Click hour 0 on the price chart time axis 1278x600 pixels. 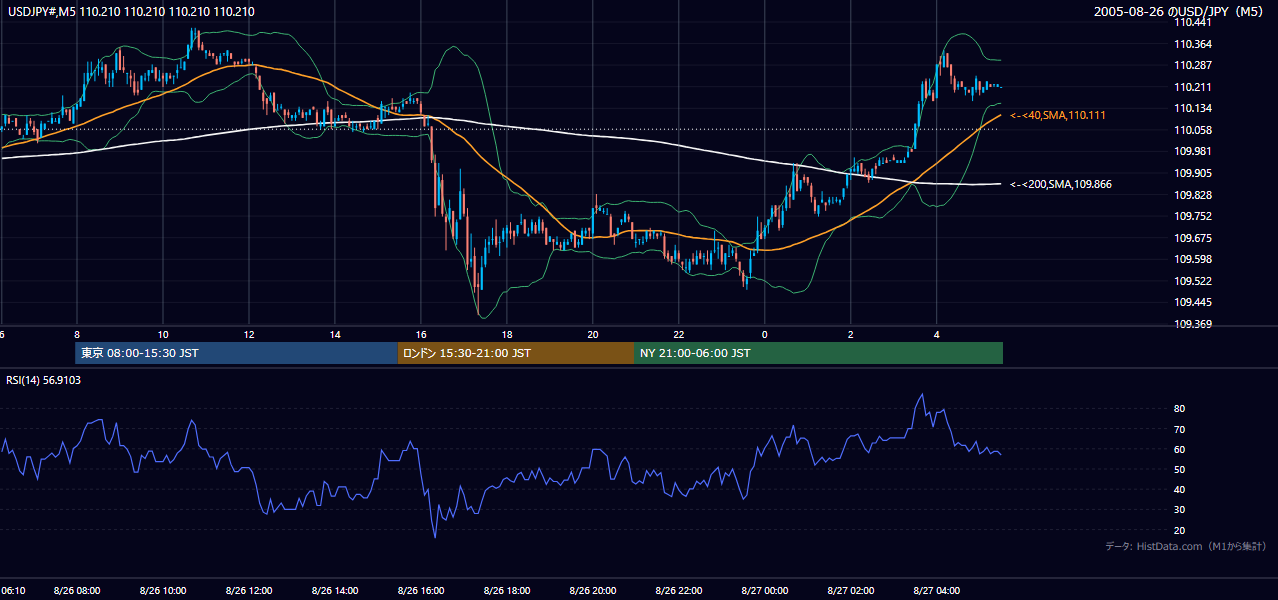pyautogui.click(x=764, y=334)
